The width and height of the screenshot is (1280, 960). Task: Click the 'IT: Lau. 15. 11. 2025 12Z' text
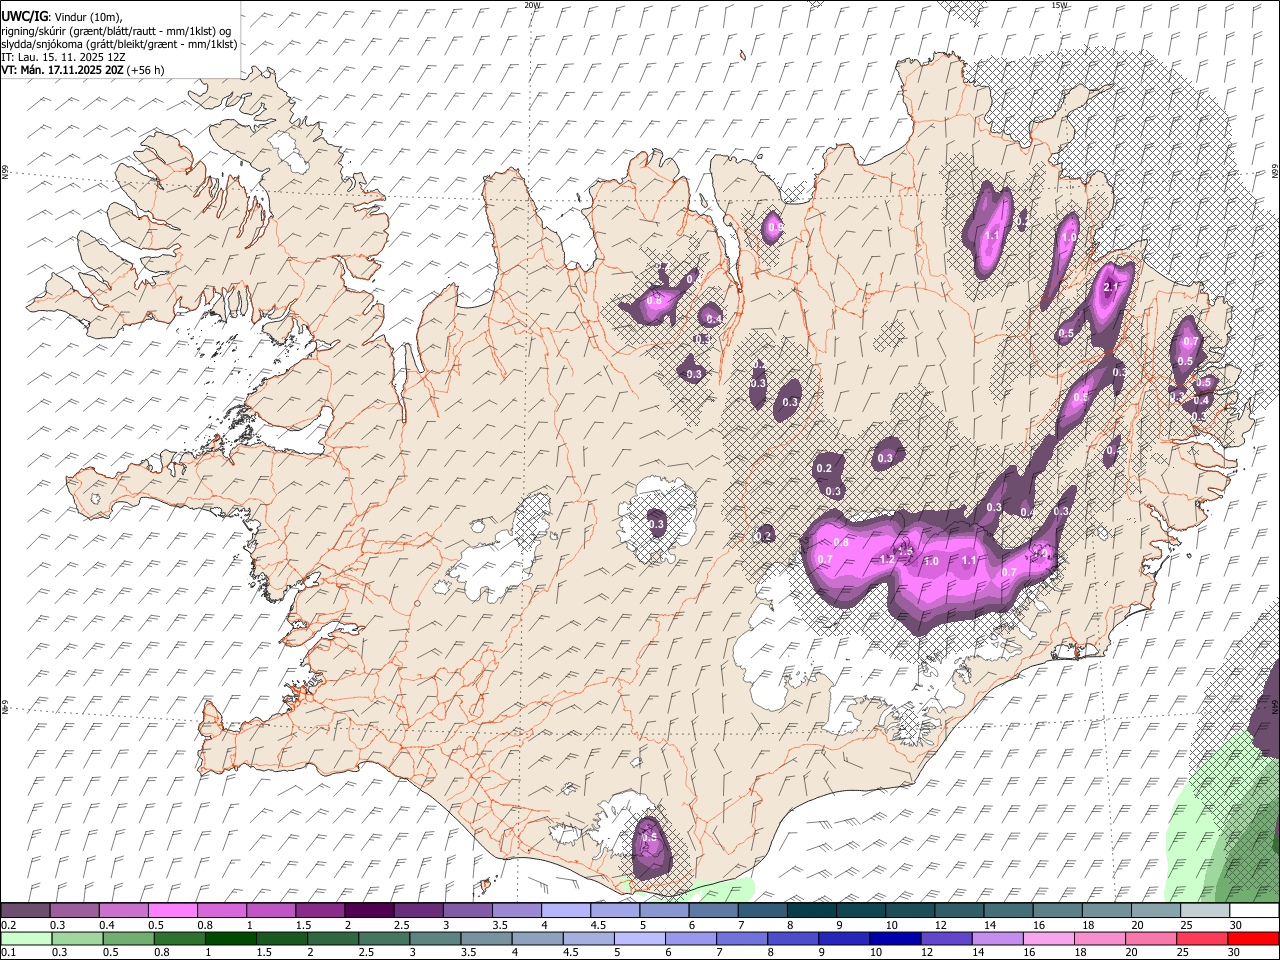point(63,57)
